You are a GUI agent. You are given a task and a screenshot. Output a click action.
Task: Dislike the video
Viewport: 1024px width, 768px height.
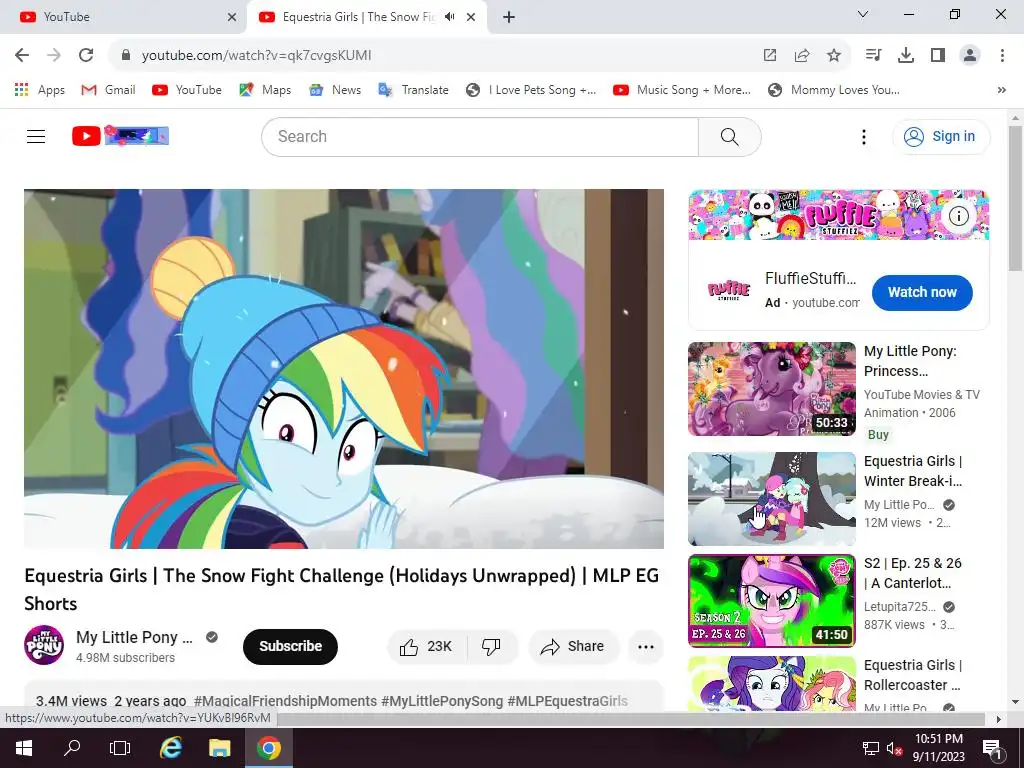492,647
